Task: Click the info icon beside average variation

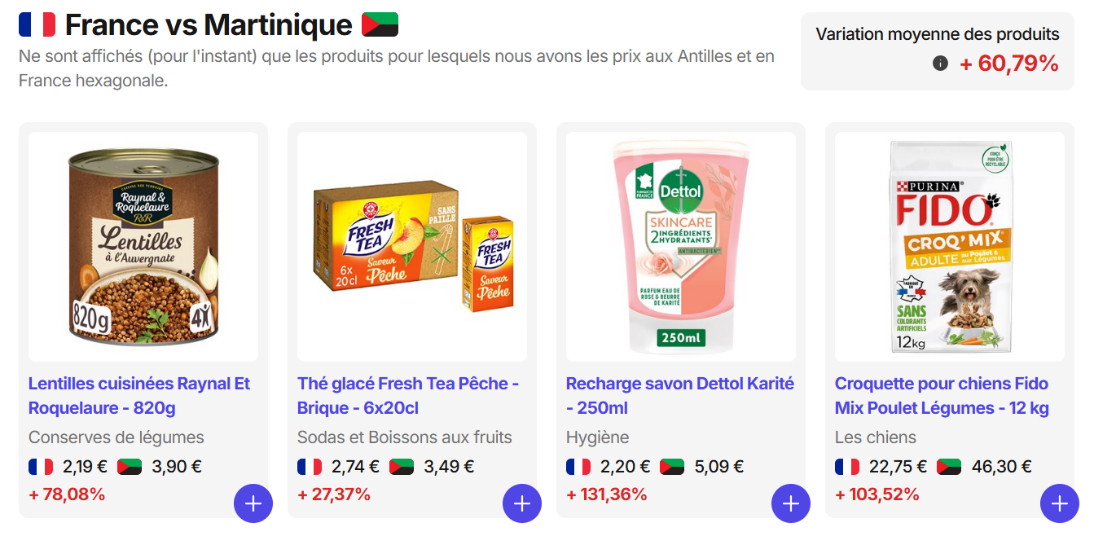Action: [x=940, y=64]
